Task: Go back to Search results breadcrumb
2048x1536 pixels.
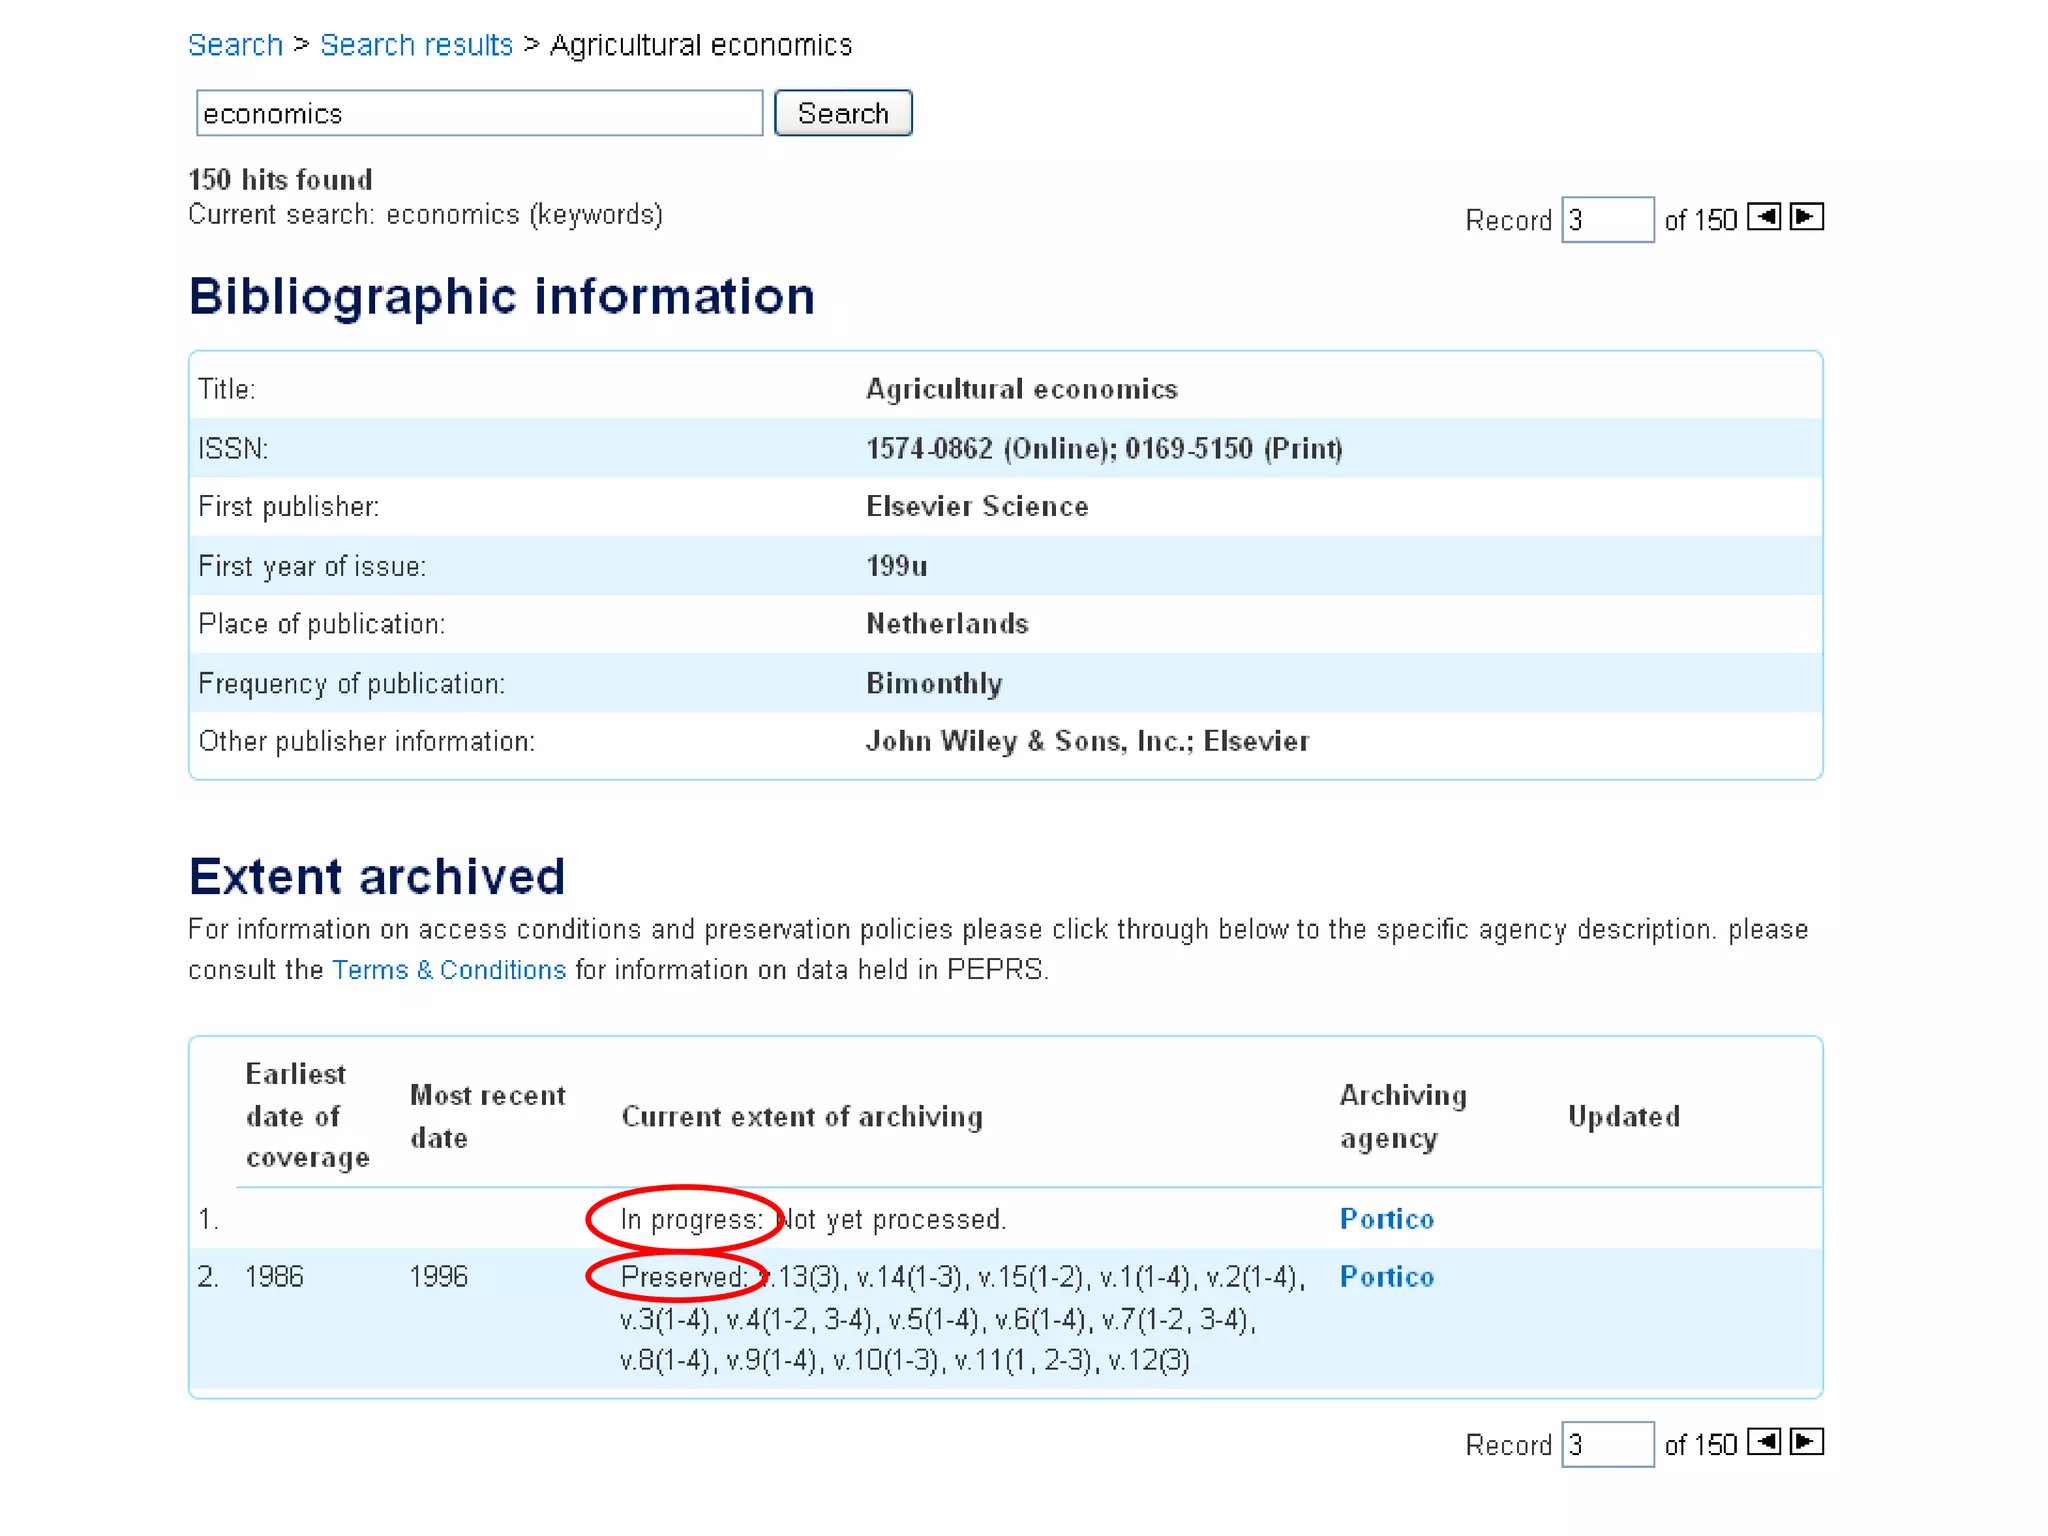Action: tap(416, 45)
